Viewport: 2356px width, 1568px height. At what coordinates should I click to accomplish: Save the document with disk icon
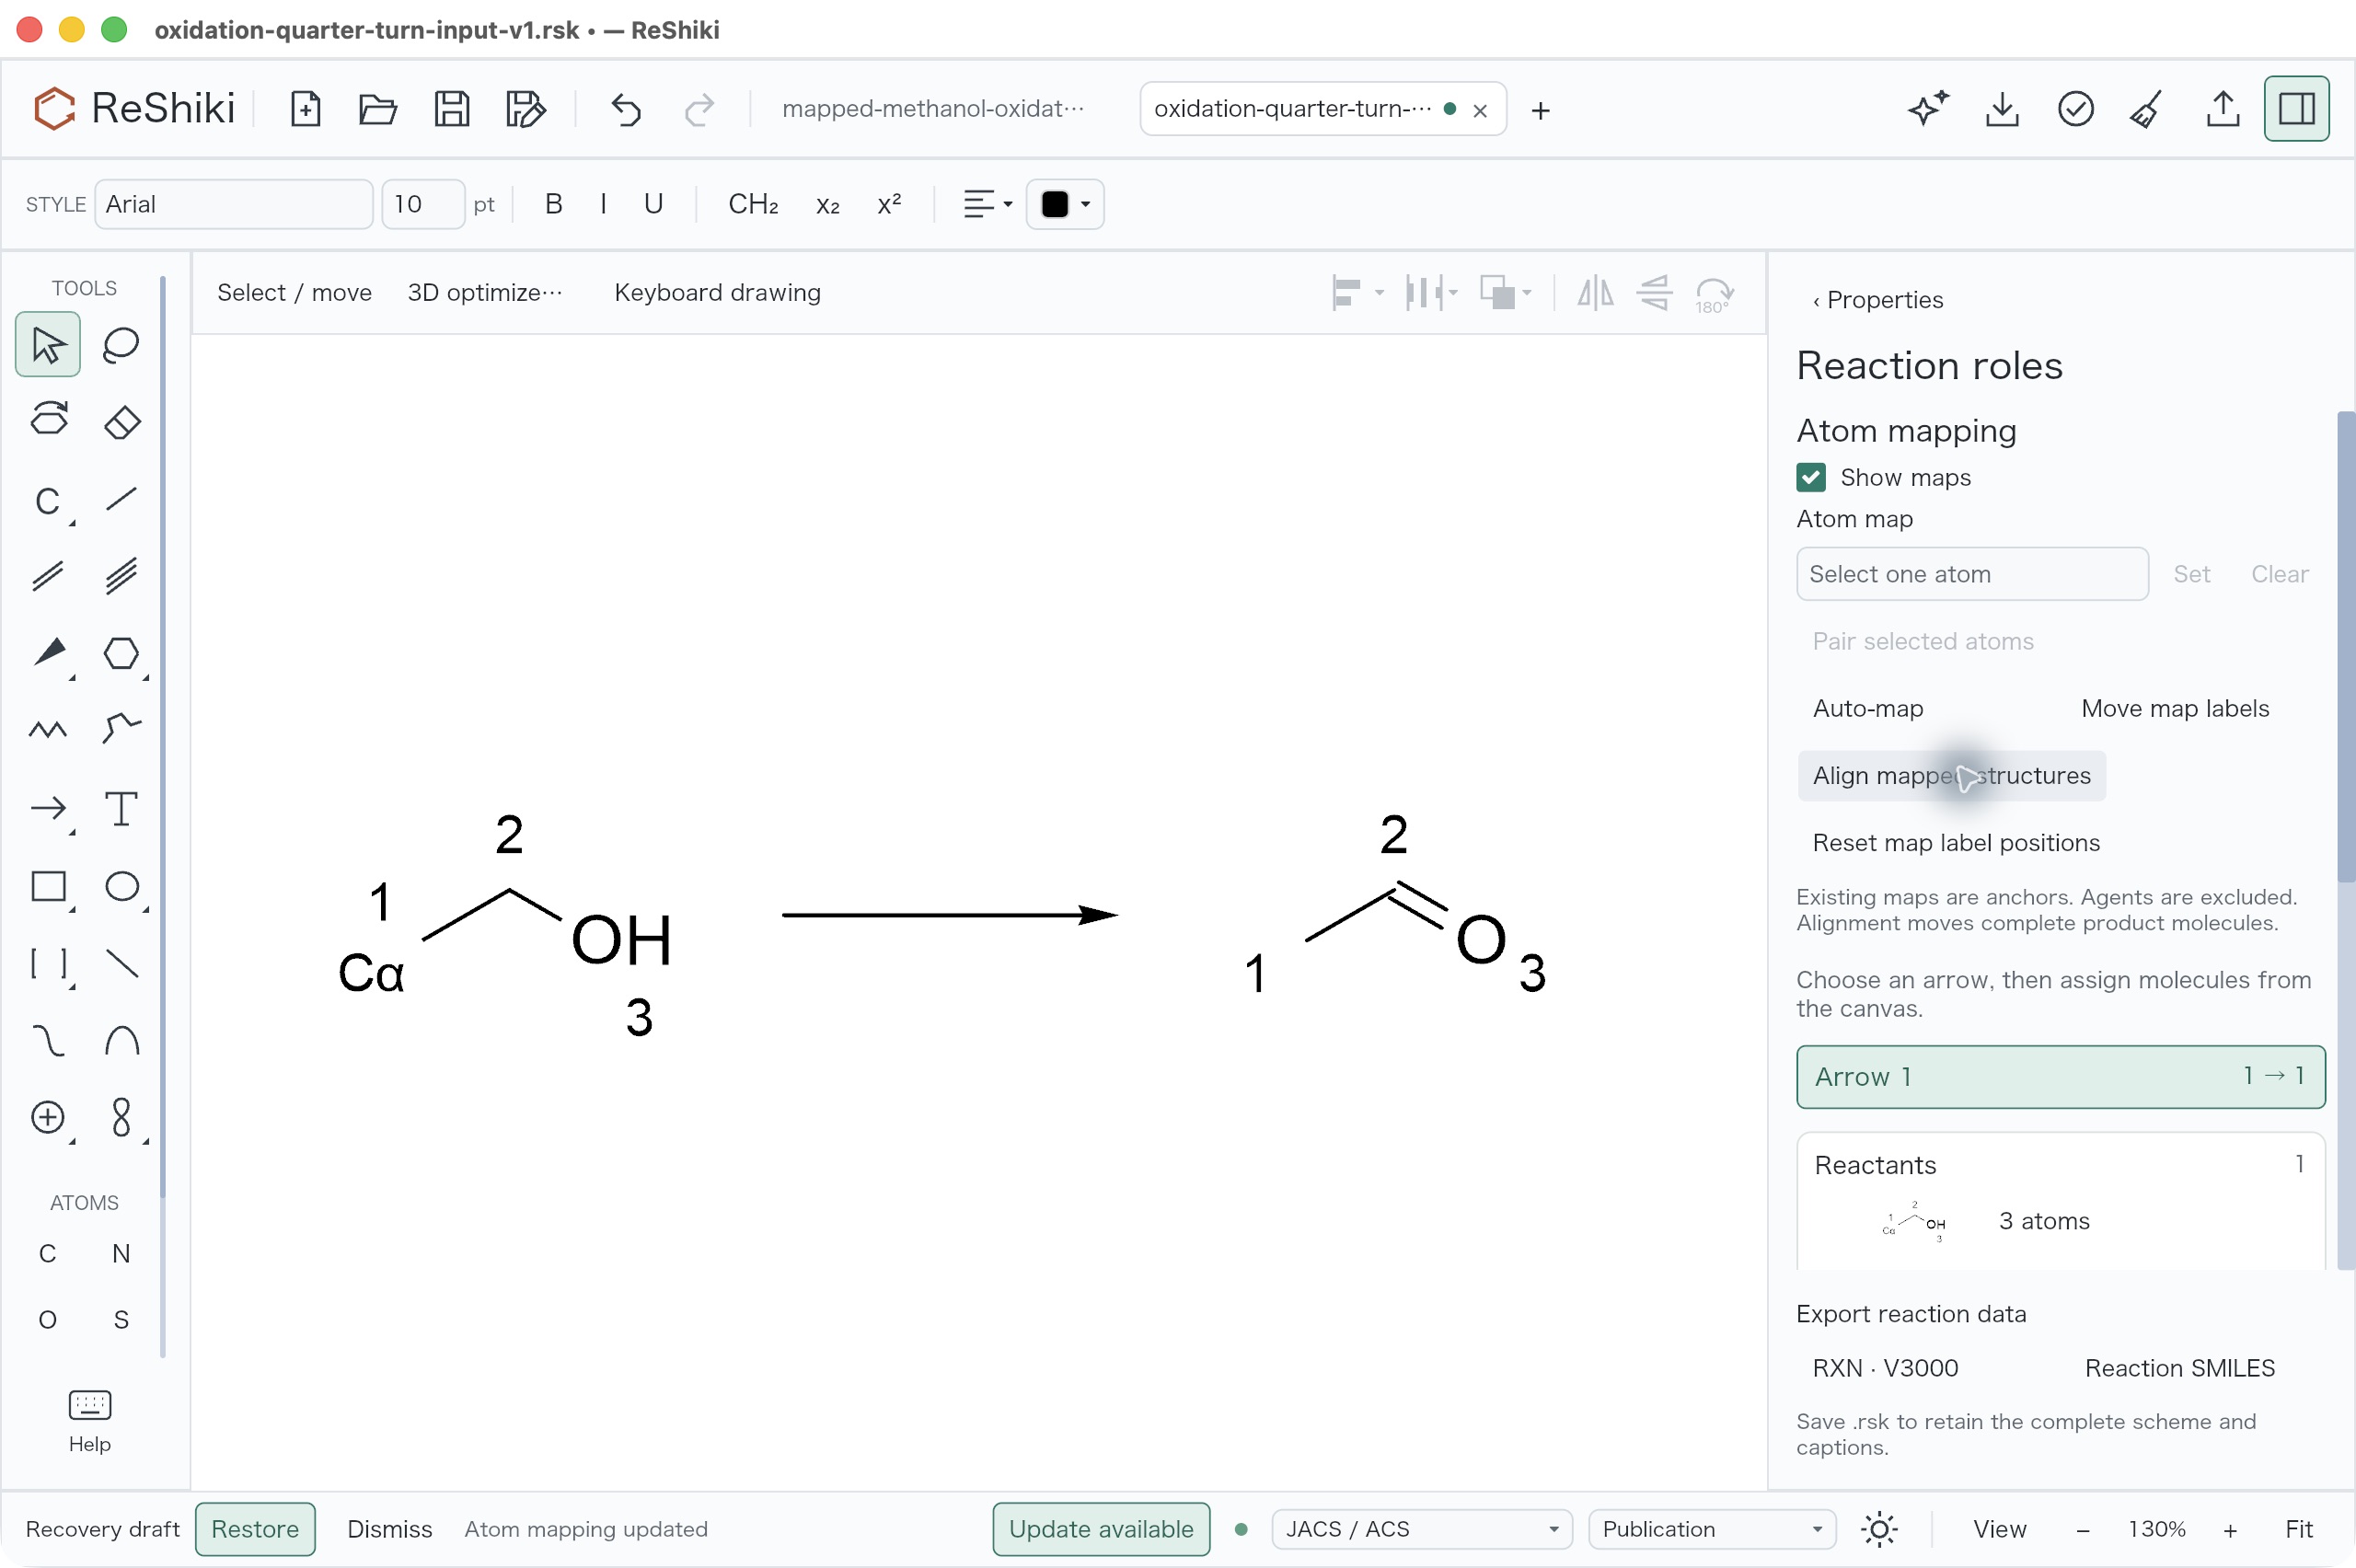[452, 109]
